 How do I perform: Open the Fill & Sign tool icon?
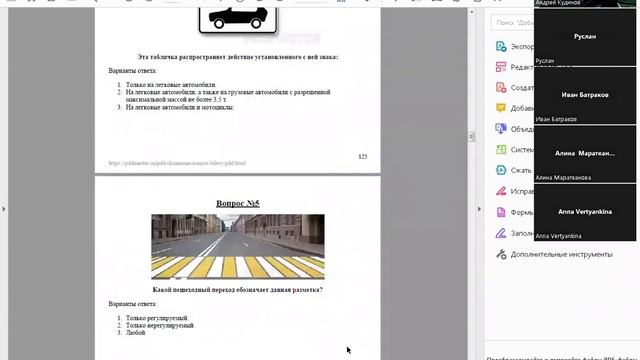coord(501,233)
